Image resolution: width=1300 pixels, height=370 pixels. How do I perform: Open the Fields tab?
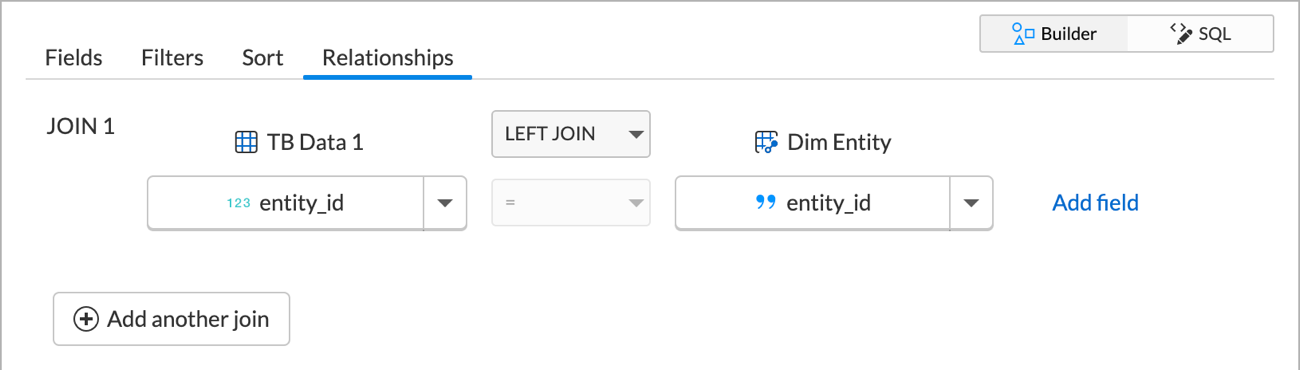(74, 58)
